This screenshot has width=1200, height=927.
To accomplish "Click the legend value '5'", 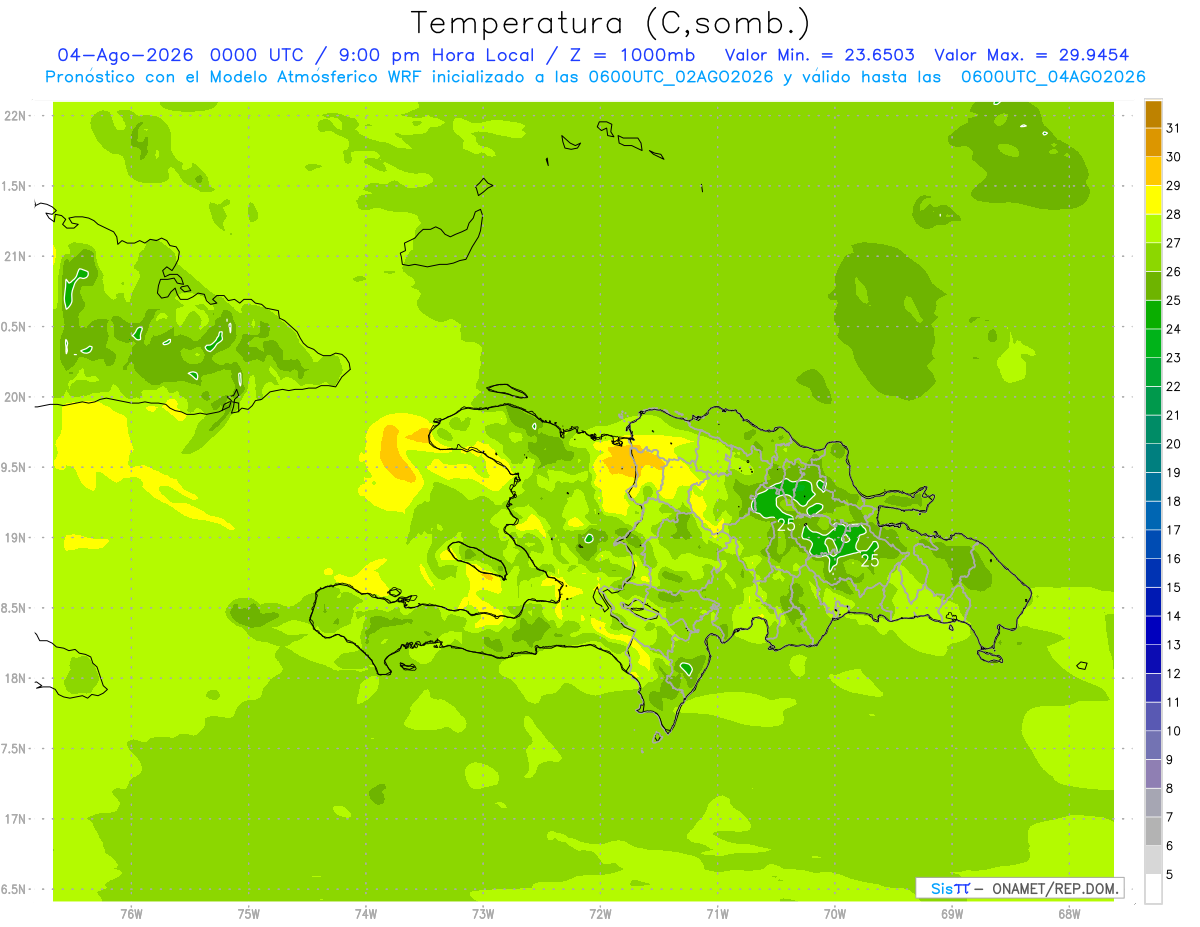I will 1170,876.
